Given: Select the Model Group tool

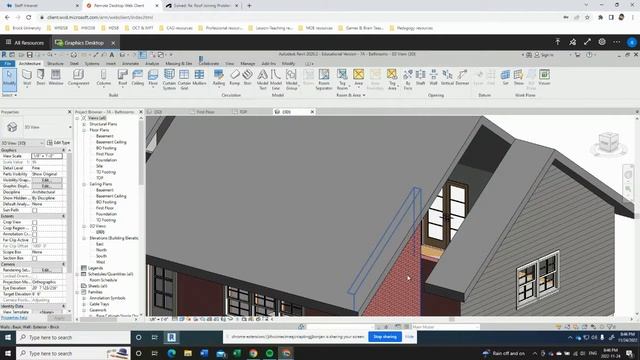Looking at the screenshot, I should point(291,79).
